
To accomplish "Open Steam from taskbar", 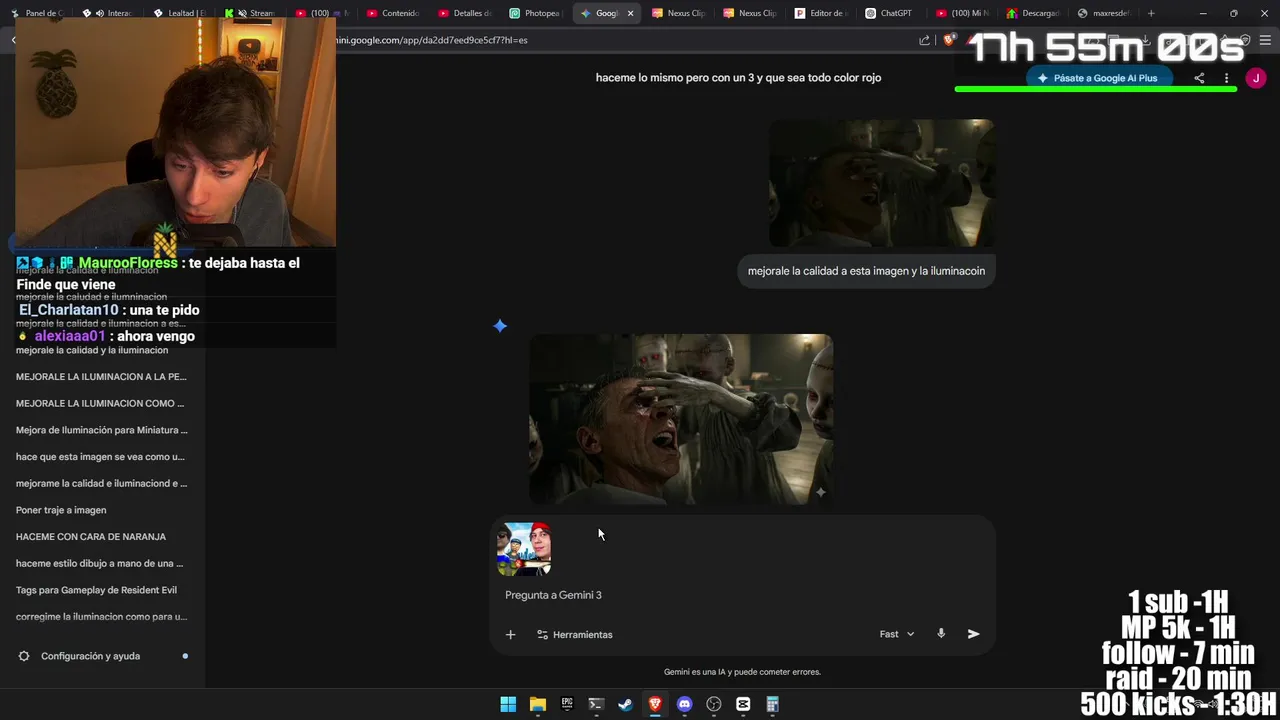I will point(625,704).
